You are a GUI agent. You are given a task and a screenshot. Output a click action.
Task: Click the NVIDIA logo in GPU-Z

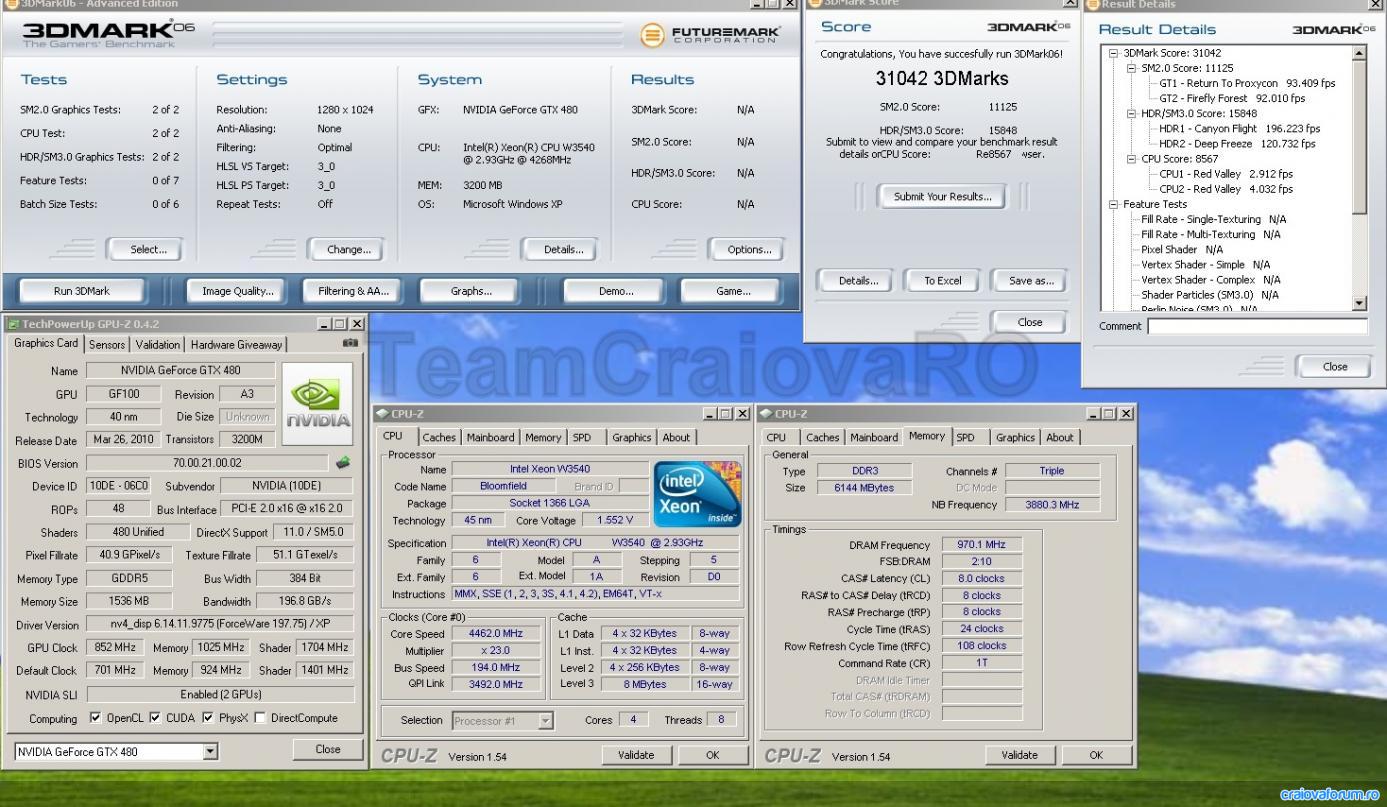click(x=318, y=403)
